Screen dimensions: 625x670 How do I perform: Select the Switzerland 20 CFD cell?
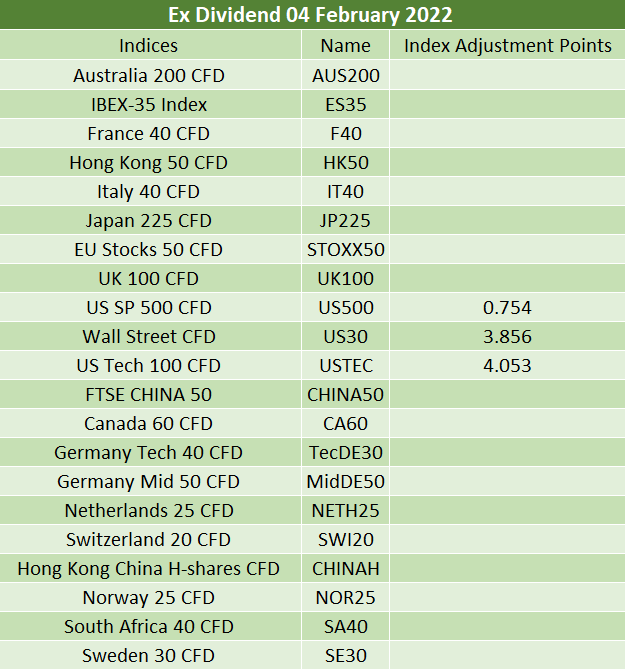(x=150, y=539)
